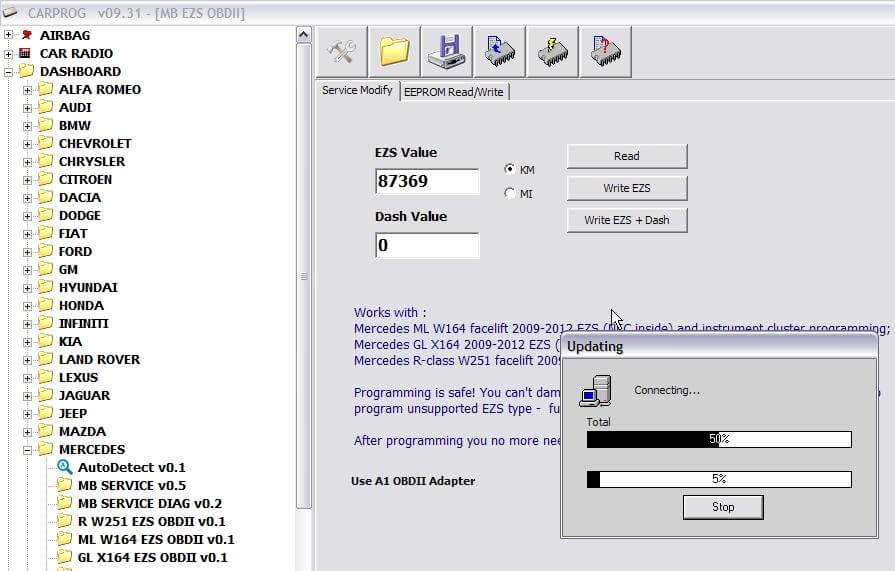
Task: Expand the FORD tree node
Action: point(27,252)
